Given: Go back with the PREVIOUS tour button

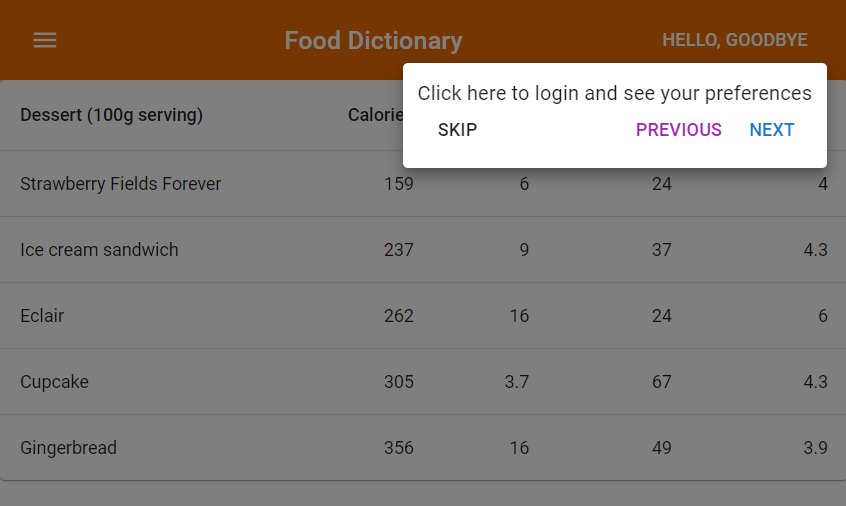Looking at the screenshot, I should click(x=678, y=130).
